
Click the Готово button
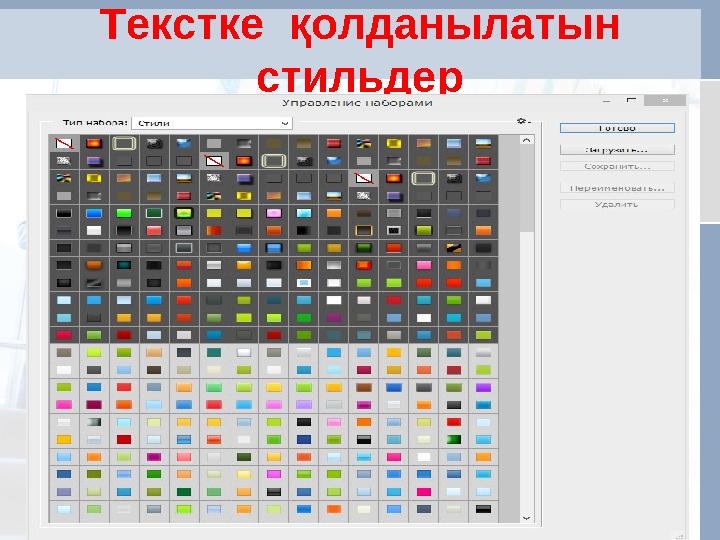point(617,128)
